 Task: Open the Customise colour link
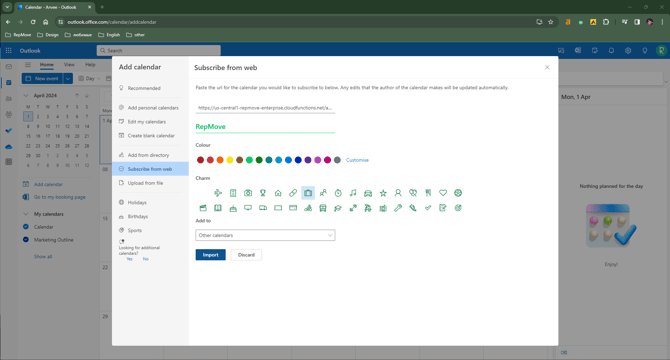(357, 160)
